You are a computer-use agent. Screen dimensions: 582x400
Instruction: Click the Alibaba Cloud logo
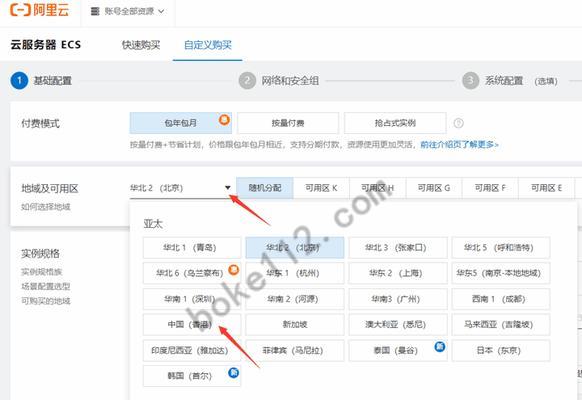(x=39, y=10)
